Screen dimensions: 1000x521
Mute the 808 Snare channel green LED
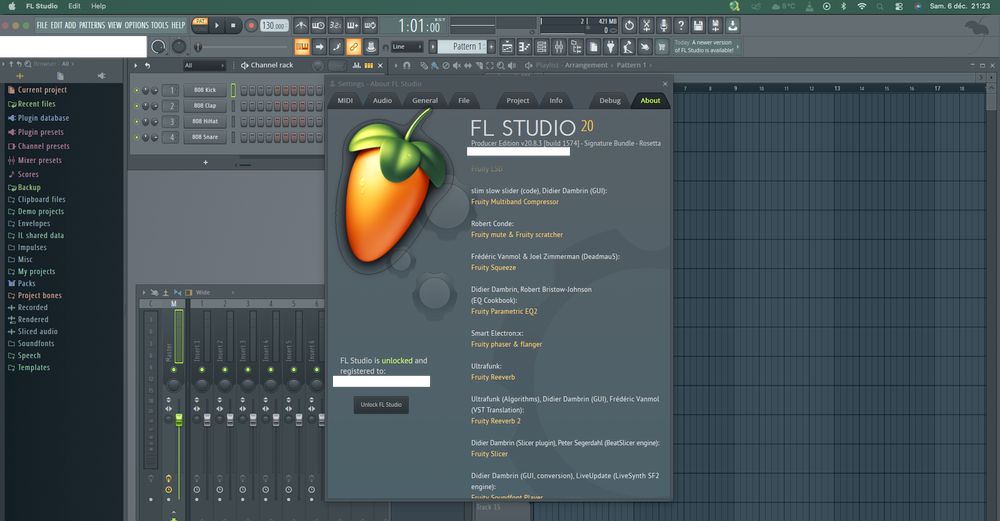[136, 137]
